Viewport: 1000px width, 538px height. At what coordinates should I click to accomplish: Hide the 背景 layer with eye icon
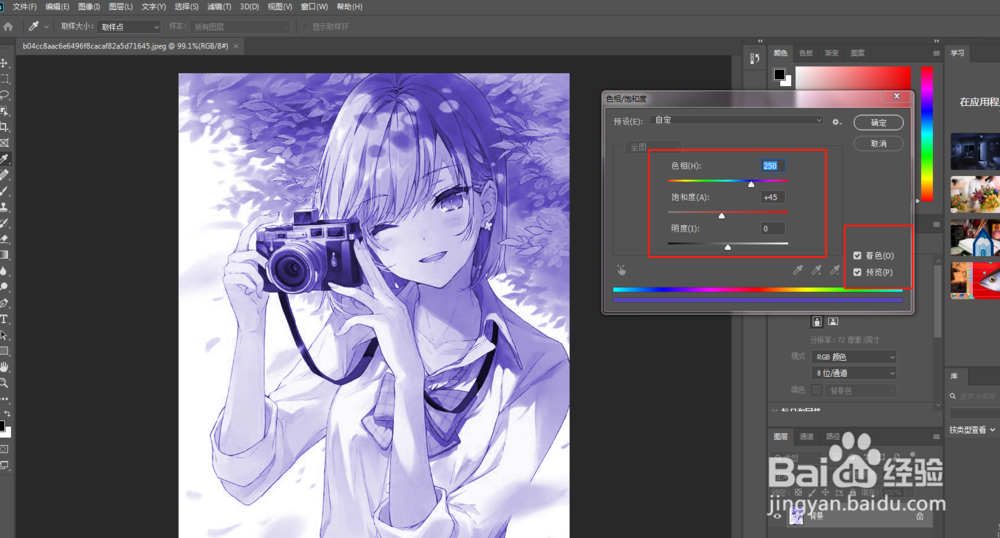point(777,516)
